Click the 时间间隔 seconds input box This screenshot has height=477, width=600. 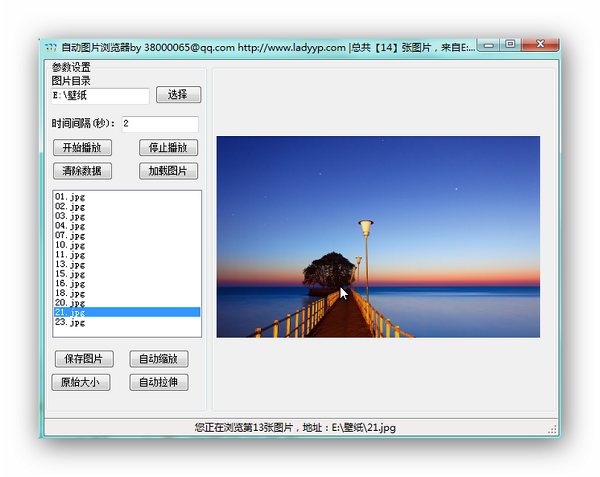click(159, 124)
